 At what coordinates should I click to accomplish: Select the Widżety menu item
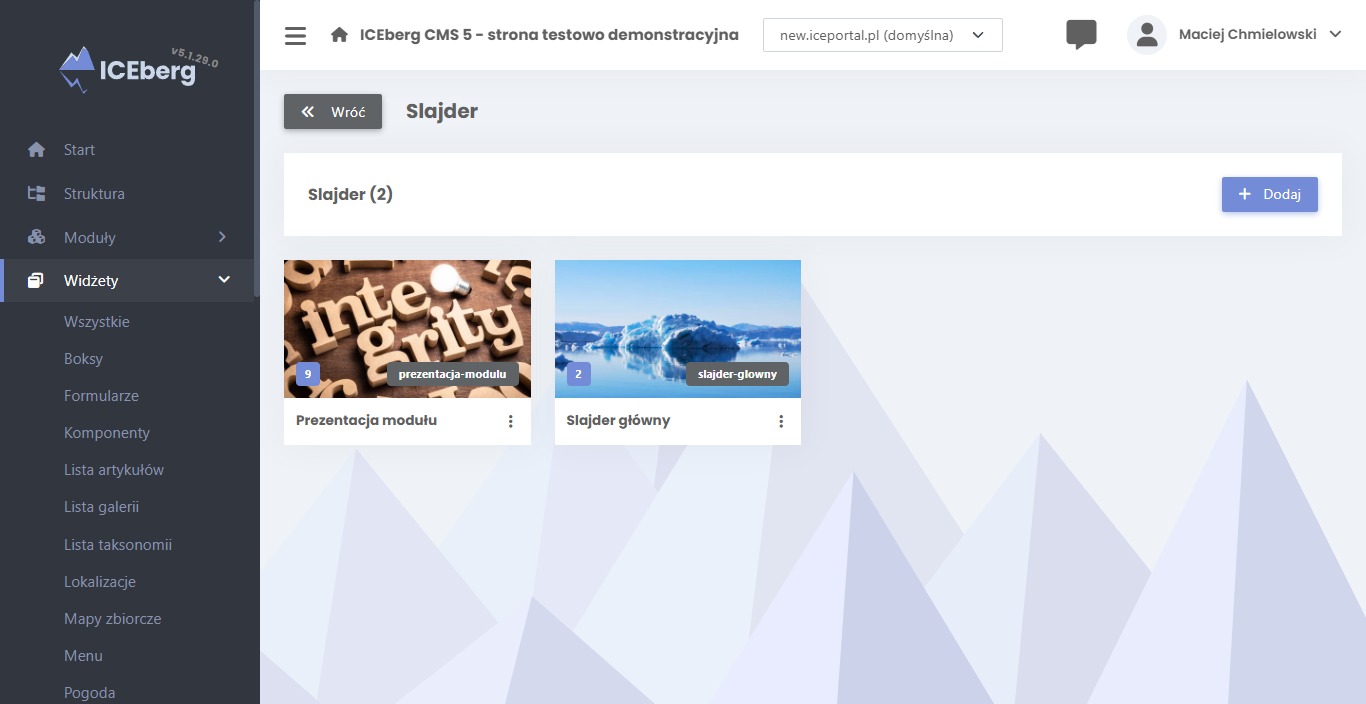(x=91, y=281)
